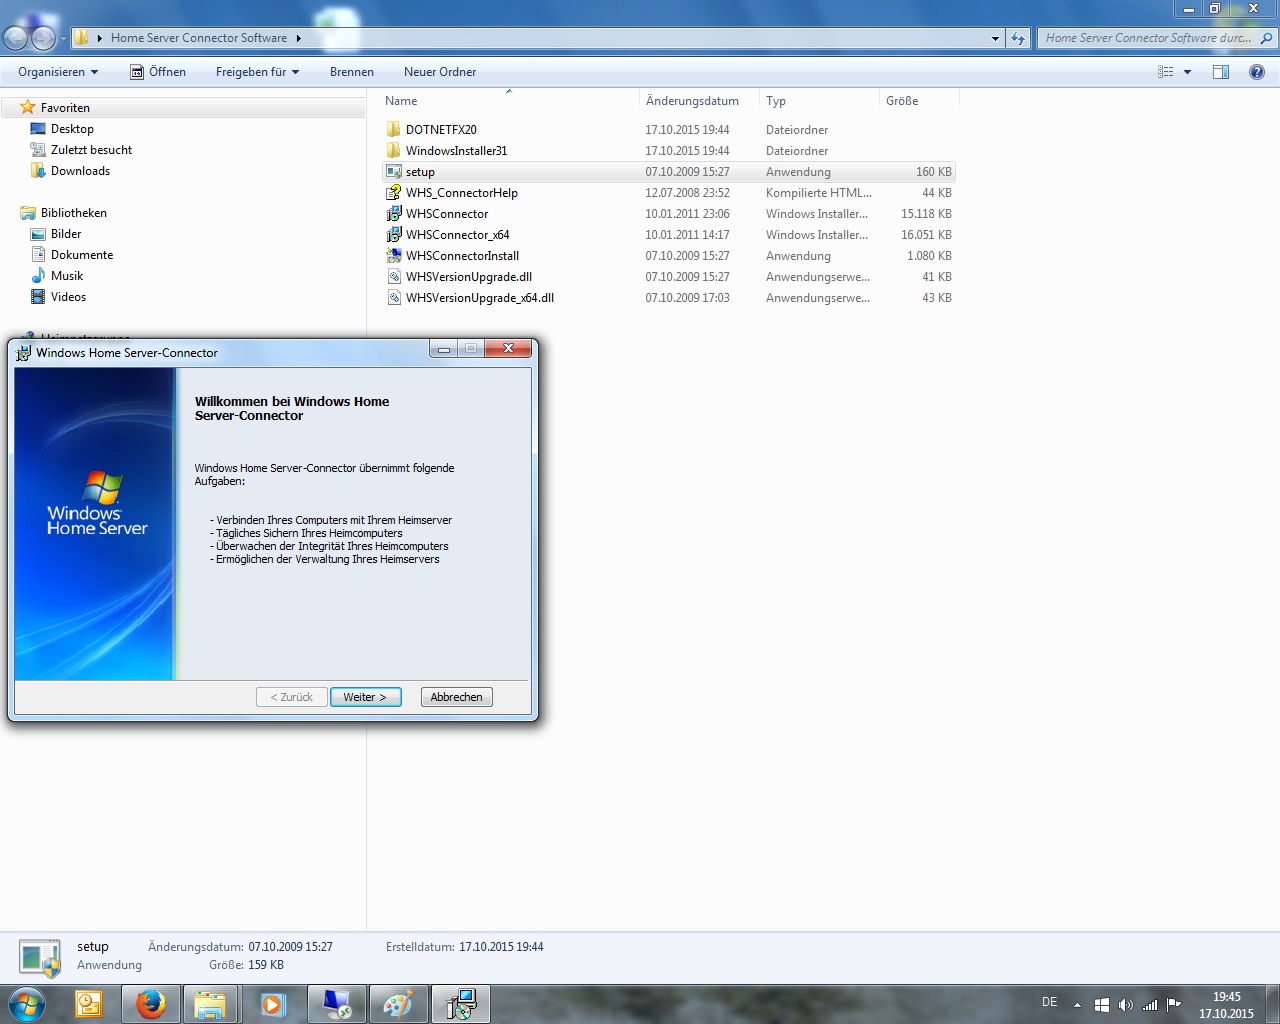Viewport: 1280px width, 1024px height.
Task: Open Paint from the taskbar
Action: (398, 1004)
